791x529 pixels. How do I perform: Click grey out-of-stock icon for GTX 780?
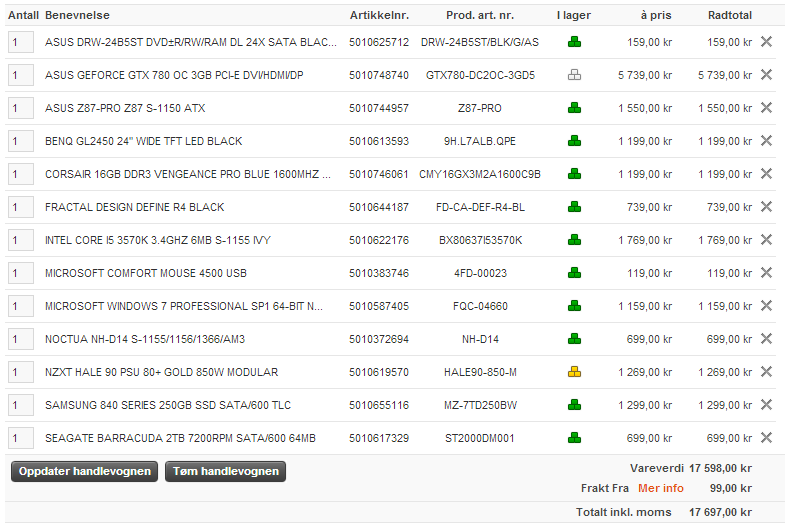(574, 75)
